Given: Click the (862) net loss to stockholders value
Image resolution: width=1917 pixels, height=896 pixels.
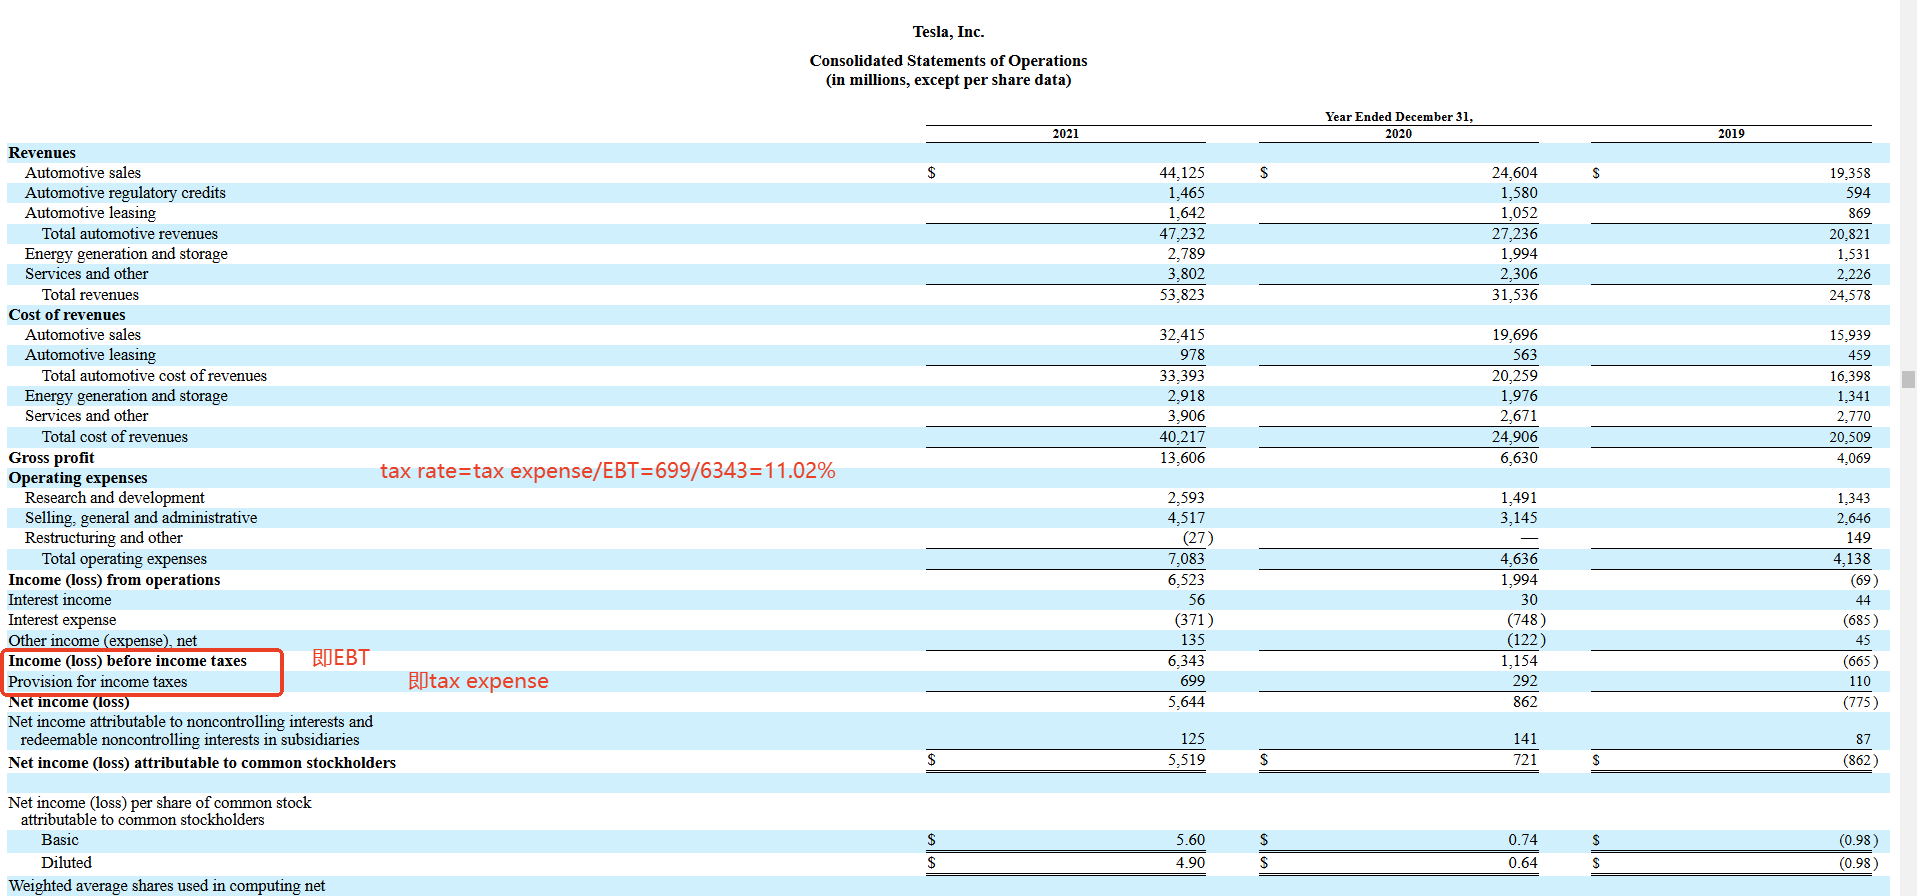Looking at the screenshot, I should pos(1861,760).
